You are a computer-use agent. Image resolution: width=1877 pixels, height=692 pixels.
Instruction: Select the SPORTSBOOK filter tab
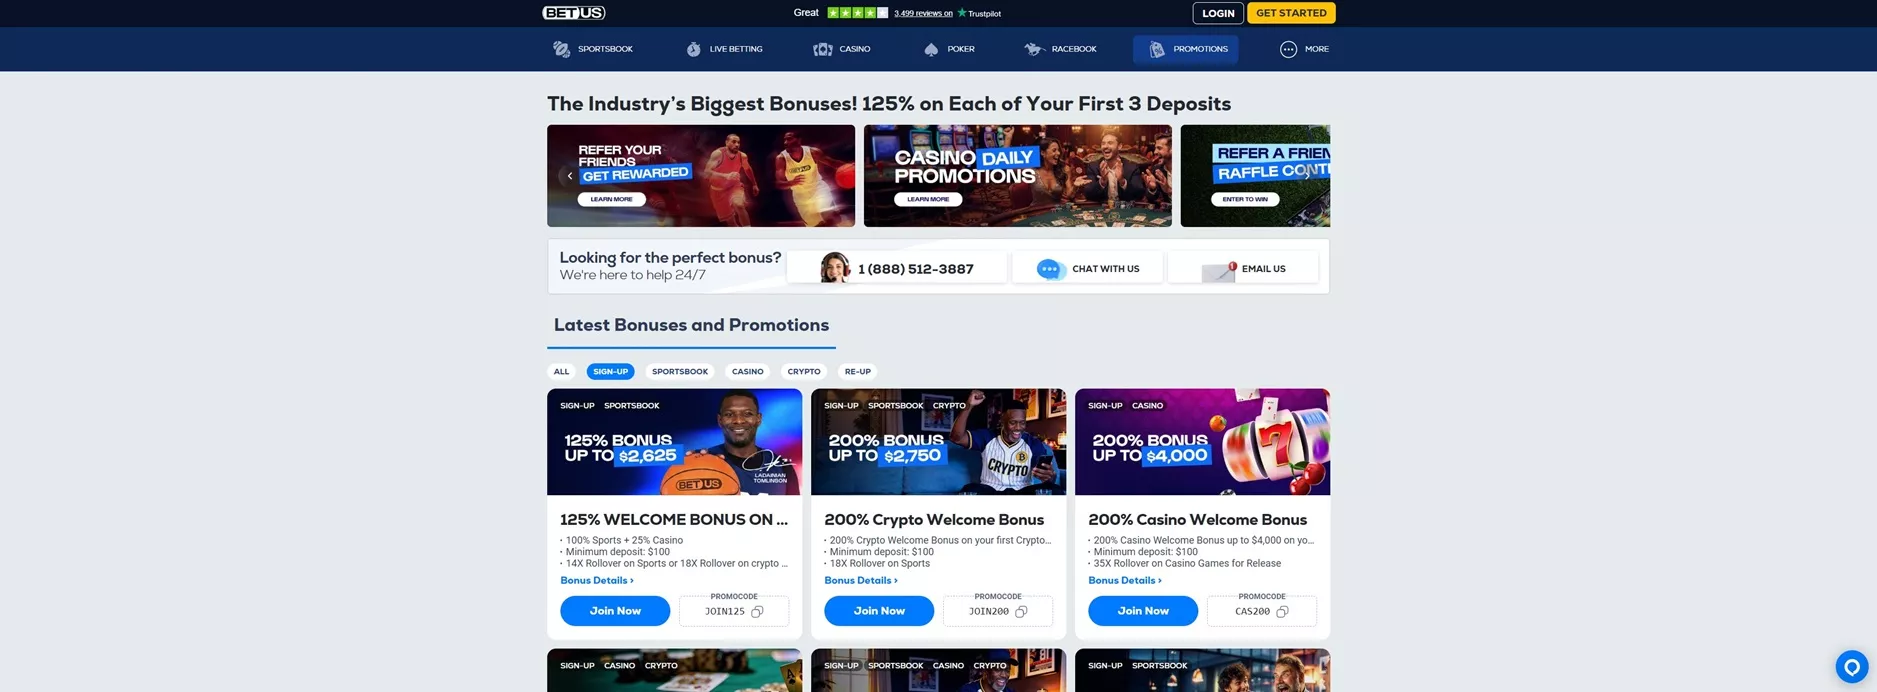coord(680,372)
